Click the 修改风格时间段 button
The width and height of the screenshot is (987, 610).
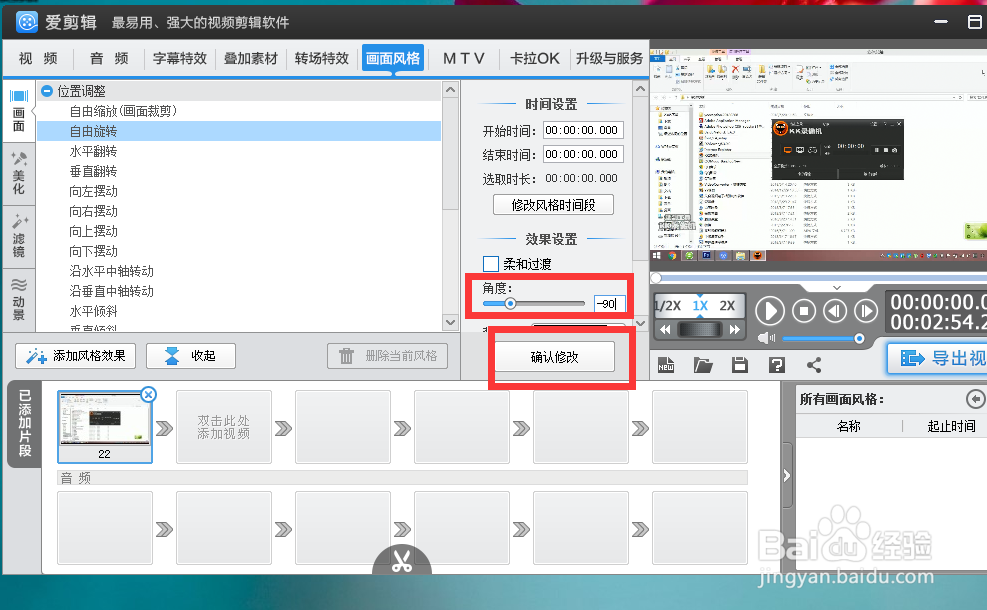point(553,205)
